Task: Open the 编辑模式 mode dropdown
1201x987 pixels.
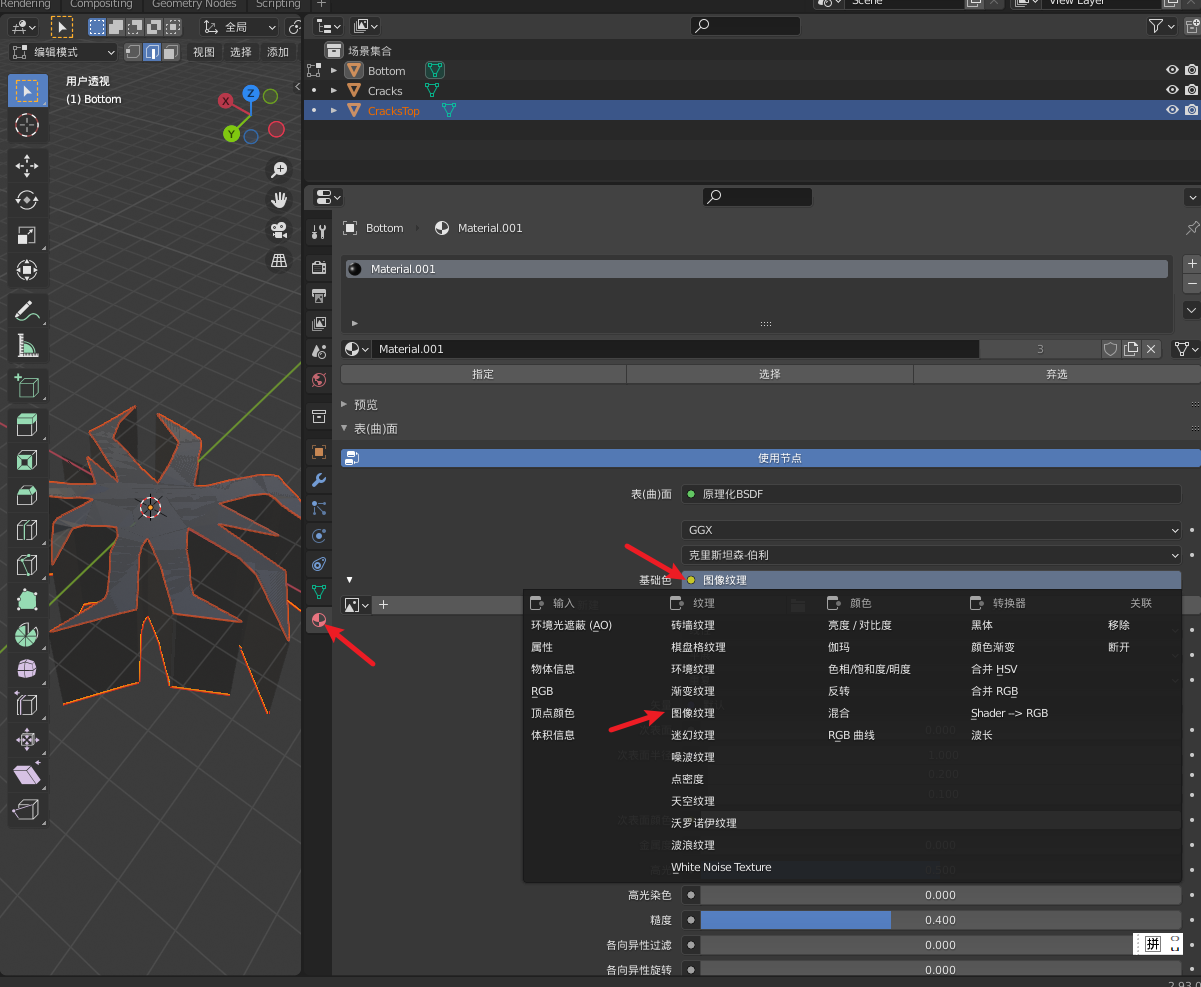Action: click(x=63, y=52)
